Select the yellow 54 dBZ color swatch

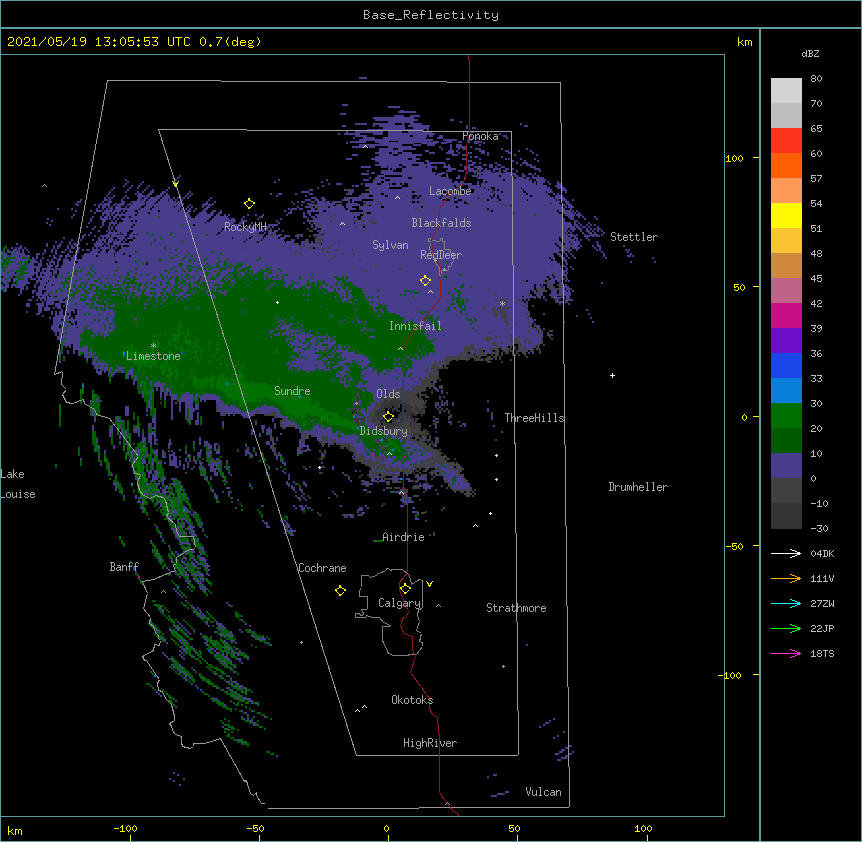tap(786, 215)
